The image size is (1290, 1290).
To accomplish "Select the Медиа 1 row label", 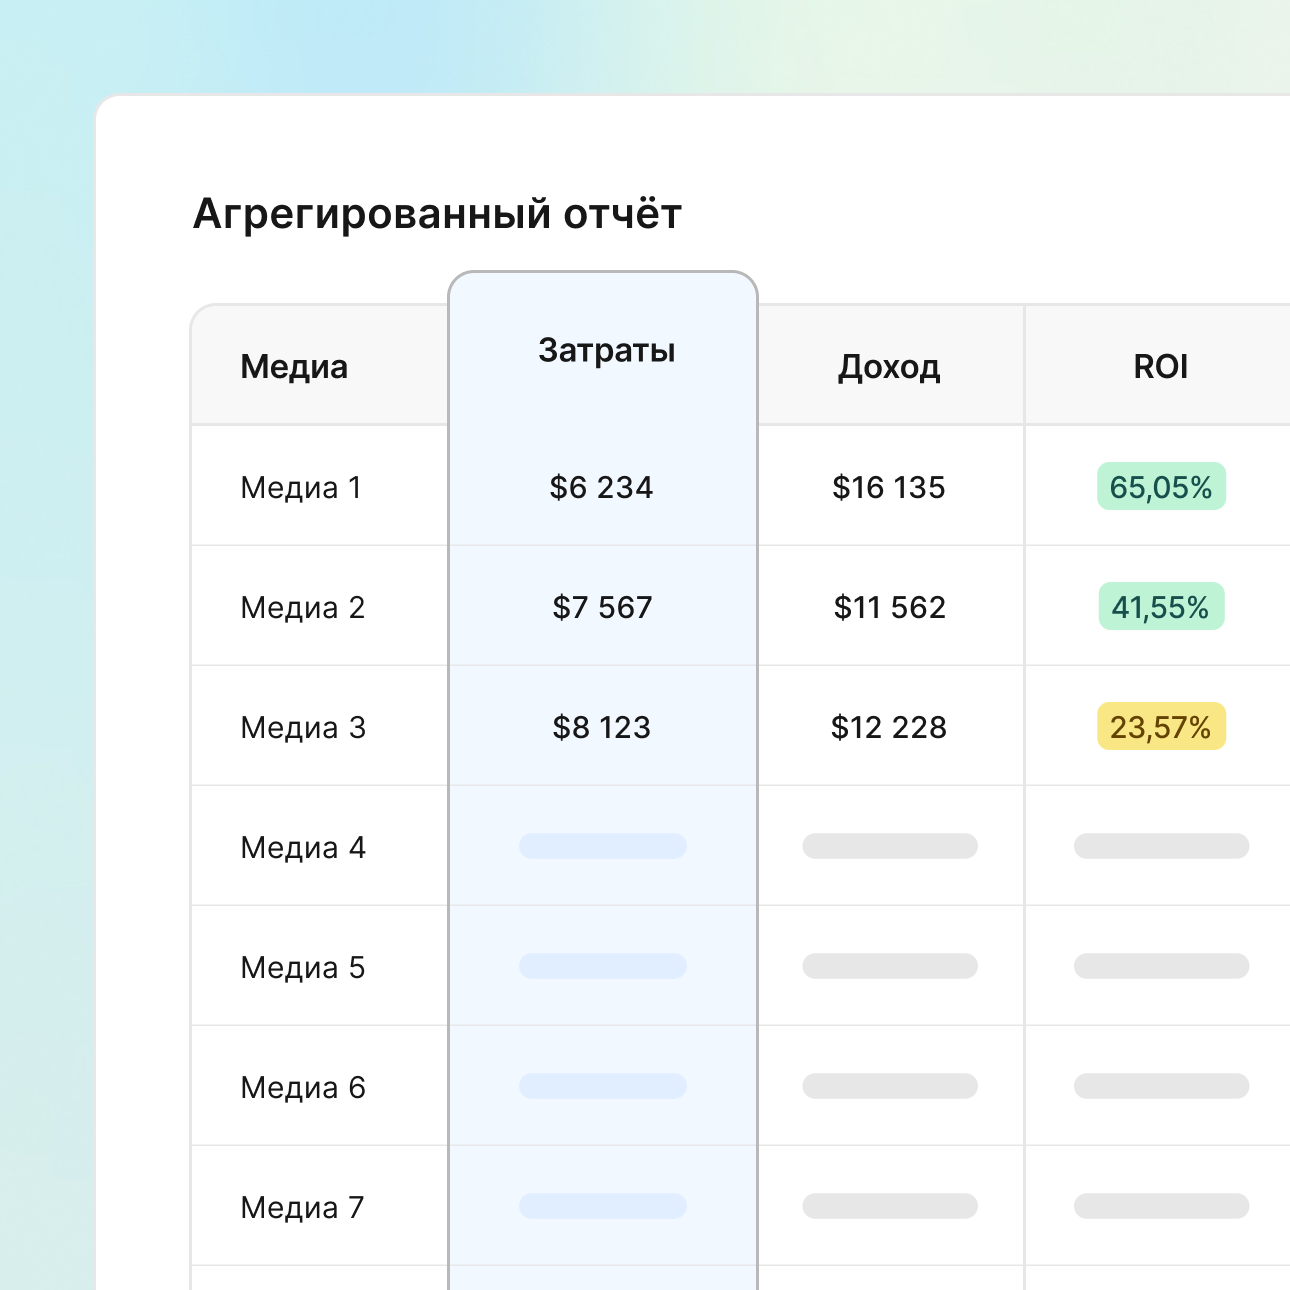I will [x=301, y=488].
